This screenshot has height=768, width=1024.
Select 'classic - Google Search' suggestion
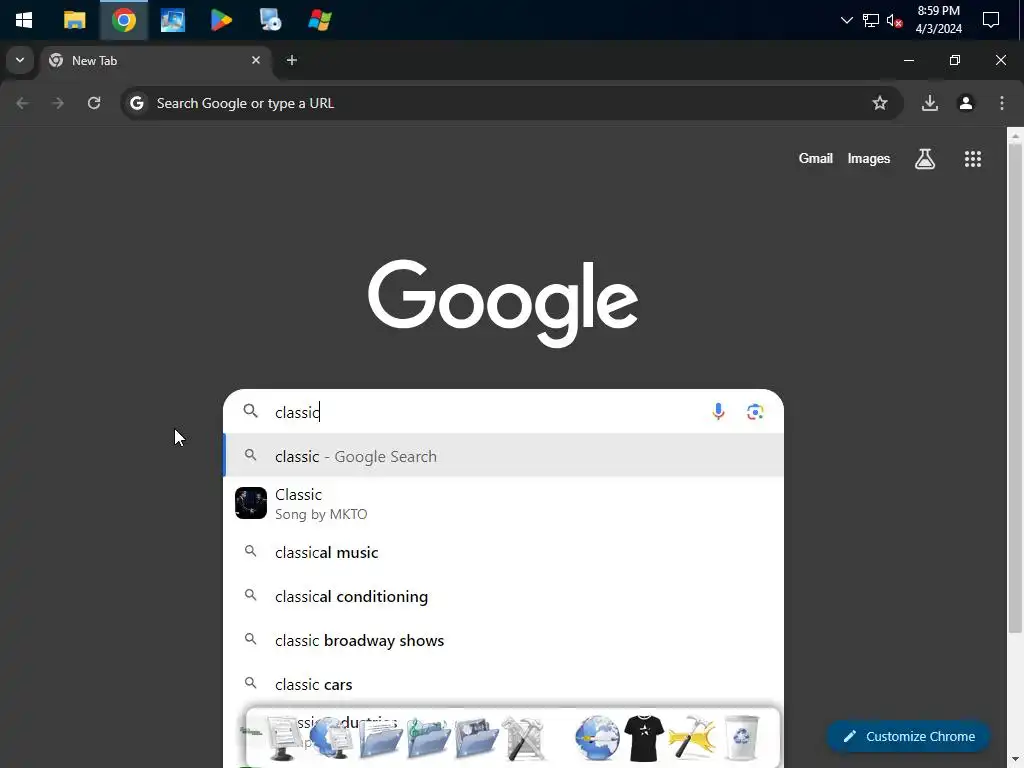pos(504,456)
